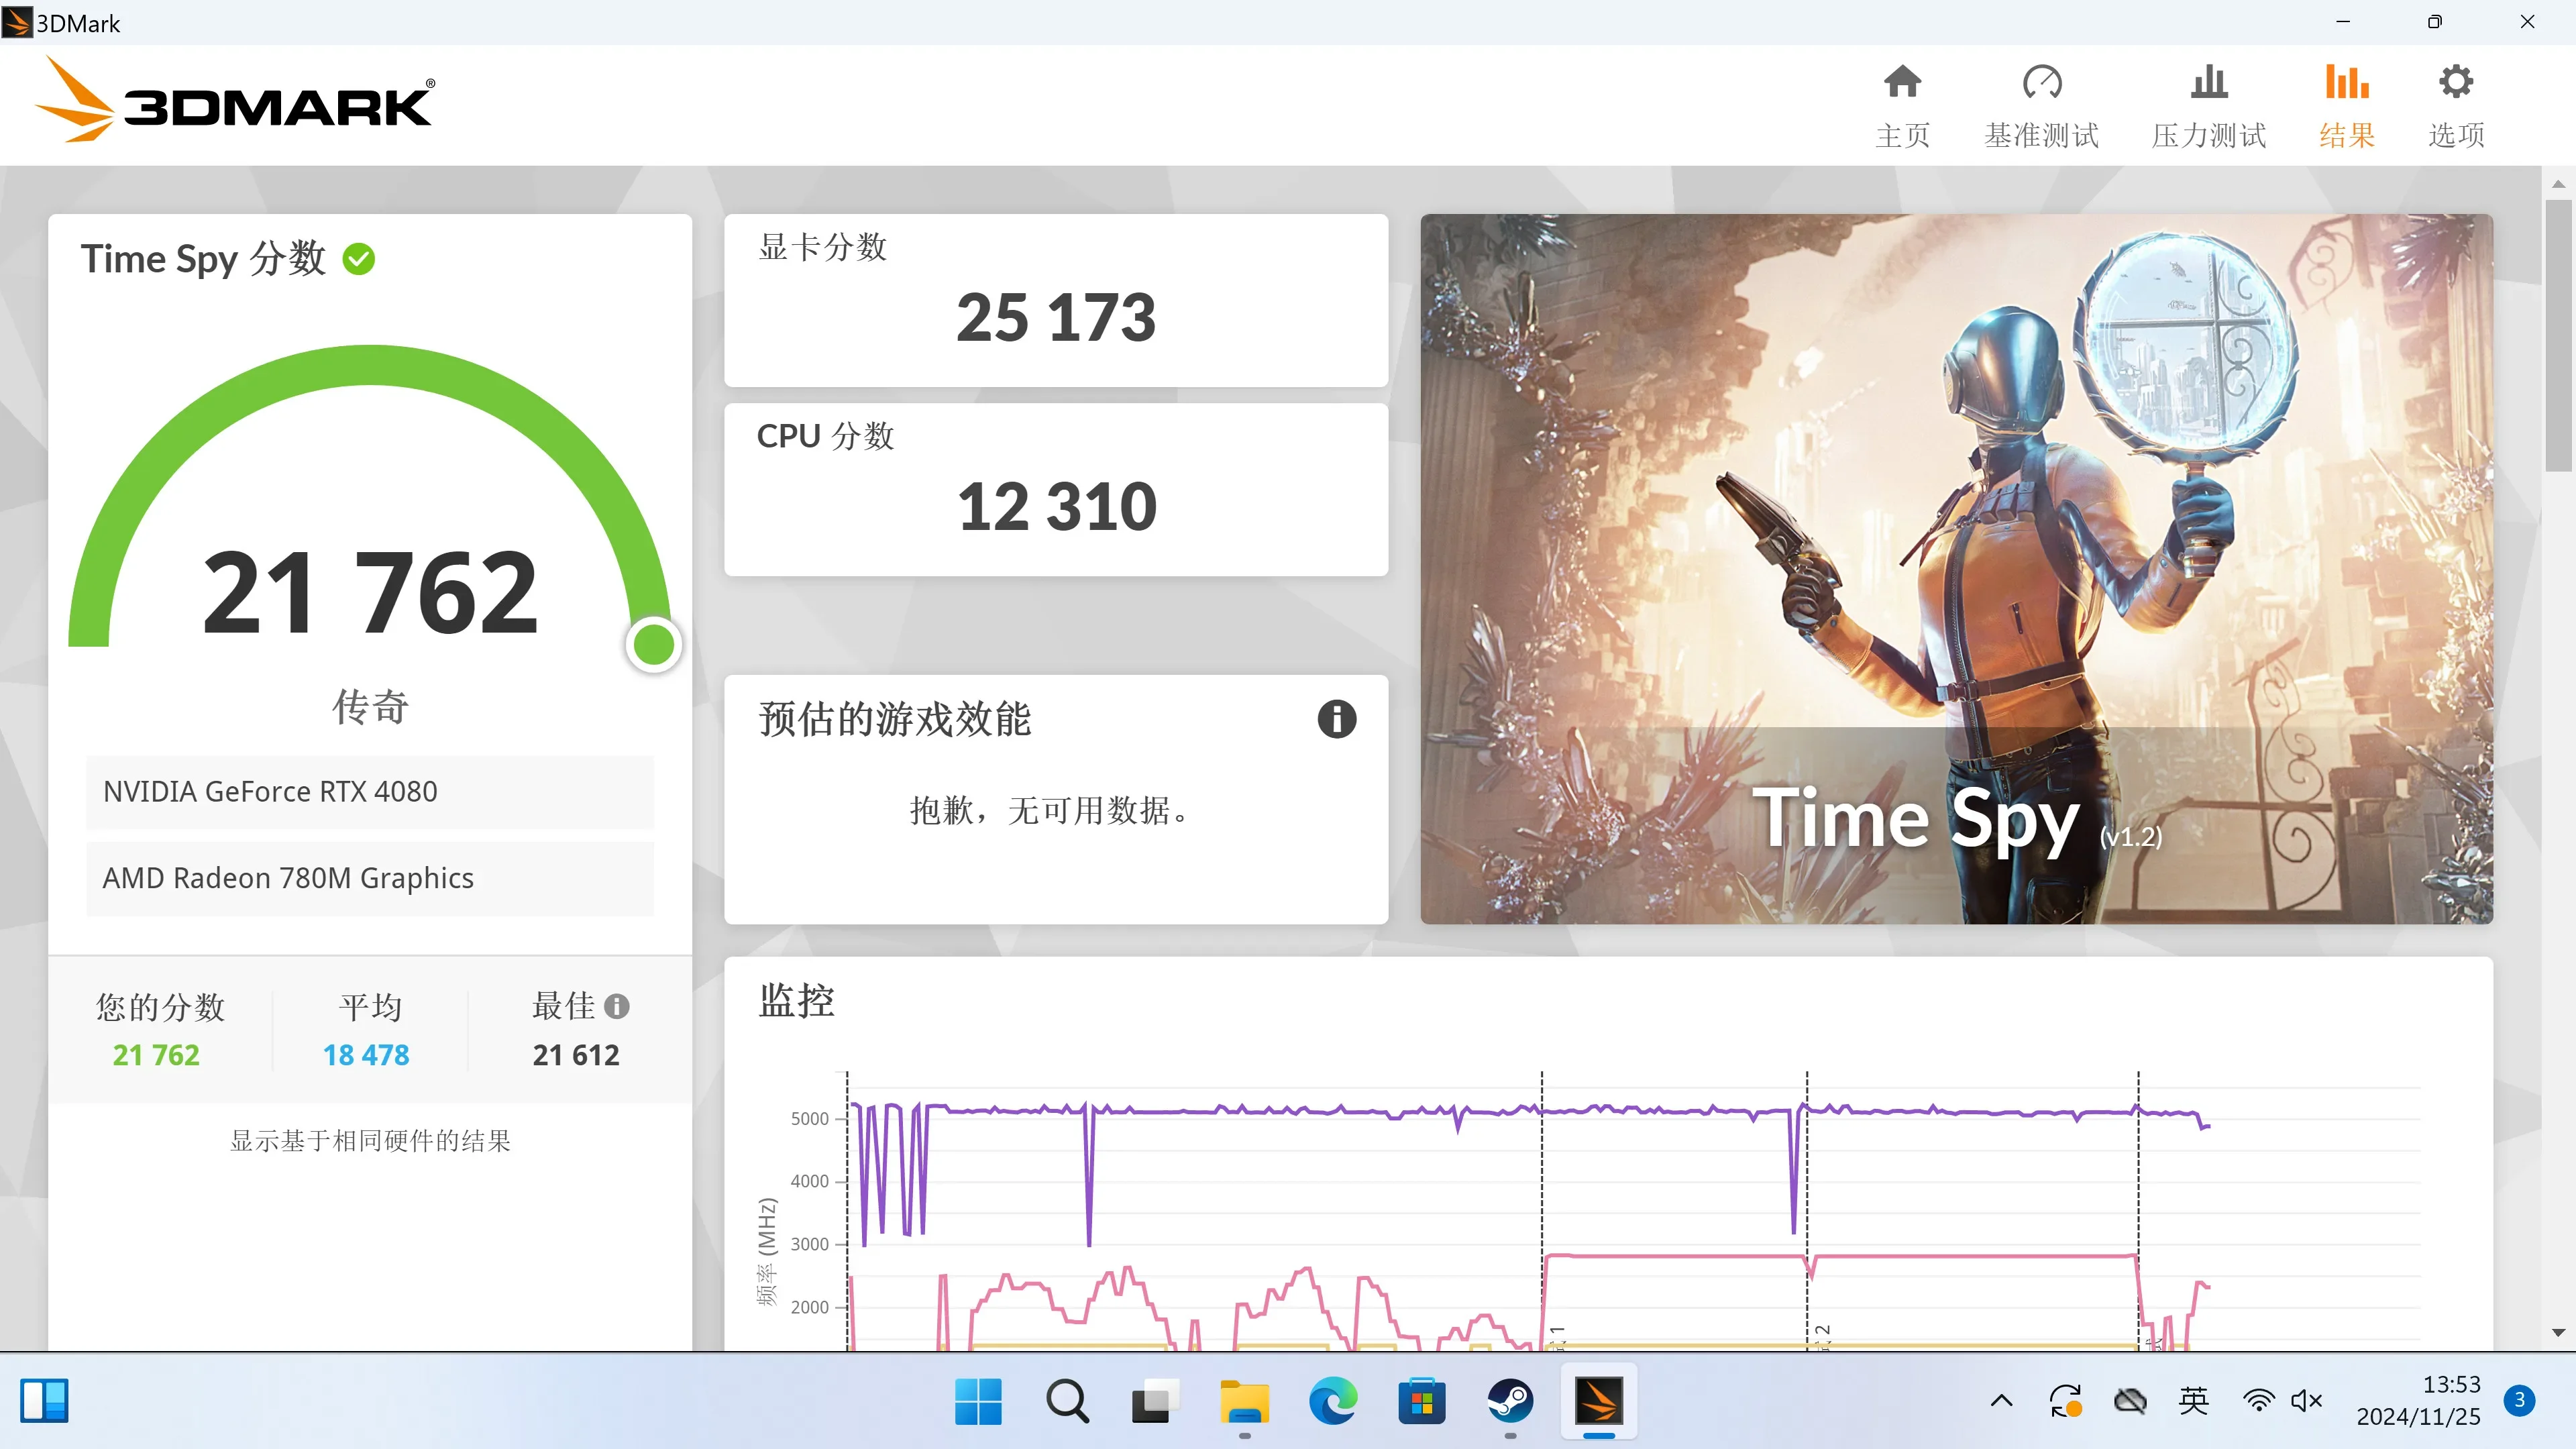2576x1449 pixels.
Task: Select the 结果 results bar-chart icon
Action: click(x=2346, y=82)
